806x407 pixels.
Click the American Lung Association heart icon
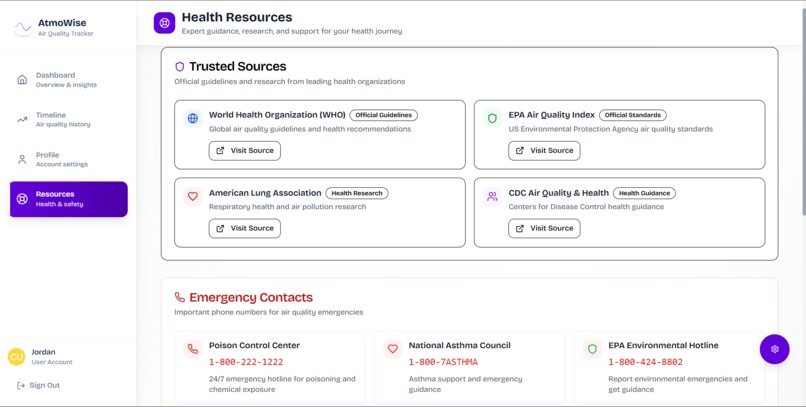tap(193, 196)
